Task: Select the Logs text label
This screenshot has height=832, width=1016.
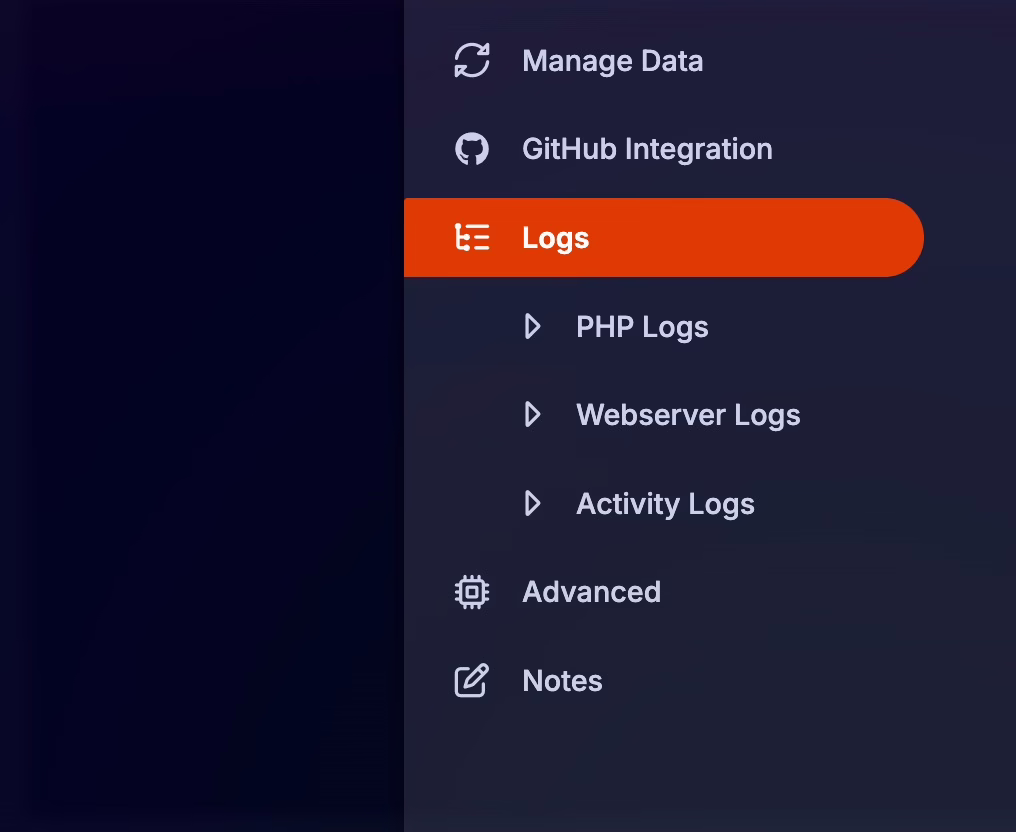Action: 556,238
